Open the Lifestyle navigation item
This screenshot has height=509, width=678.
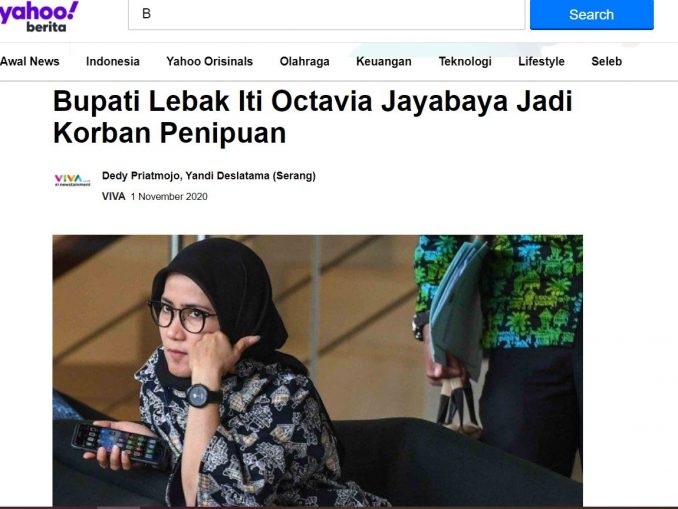[x=541, y=61]
